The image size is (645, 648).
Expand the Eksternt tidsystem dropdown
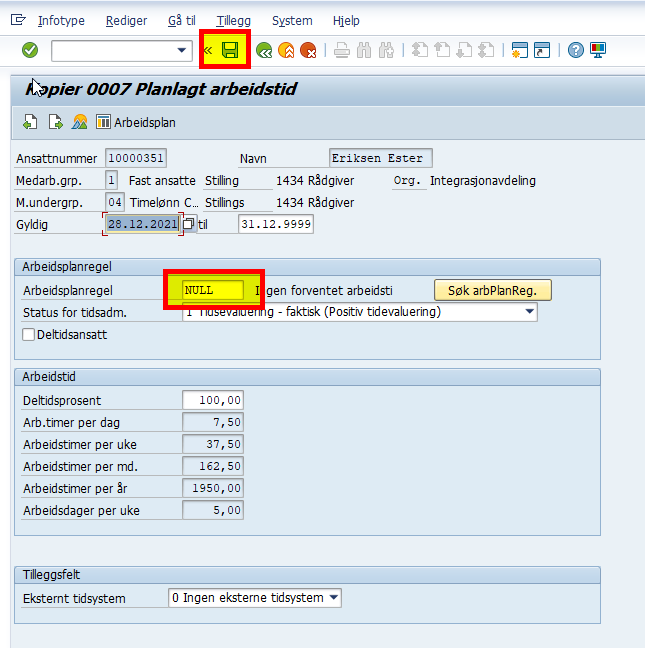(334, 598)
